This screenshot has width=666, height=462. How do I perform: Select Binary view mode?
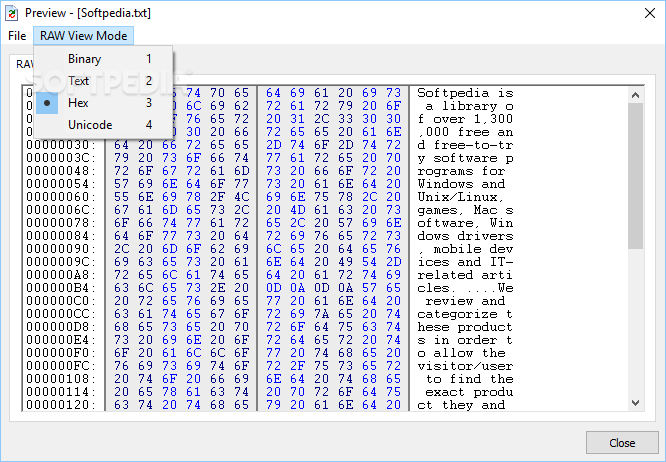(103, 59)
